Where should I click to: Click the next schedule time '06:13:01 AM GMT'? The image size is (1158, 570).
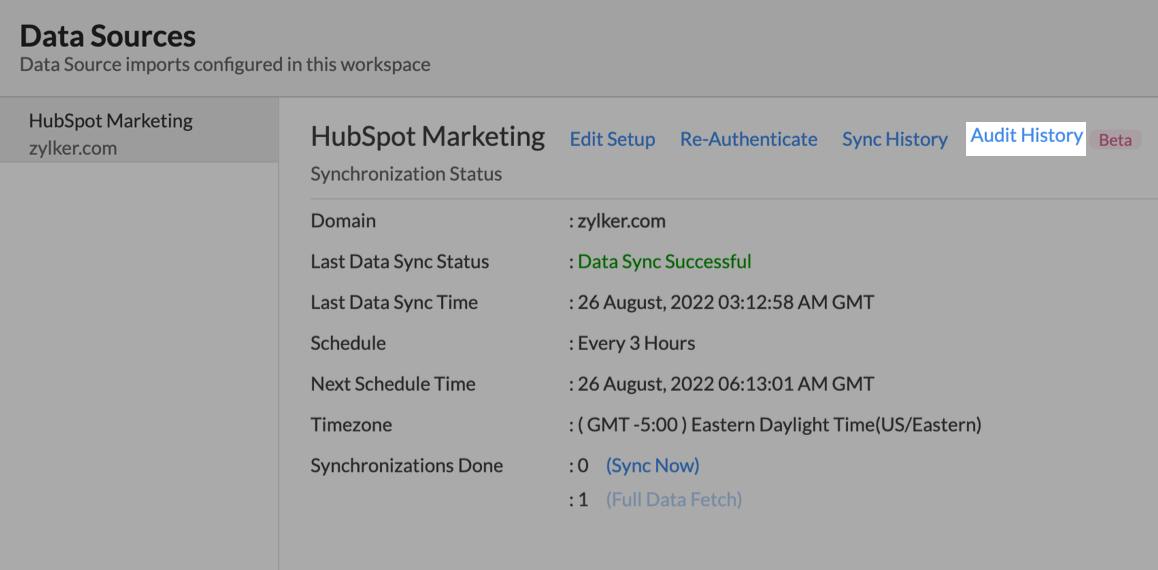coord(796,385)
